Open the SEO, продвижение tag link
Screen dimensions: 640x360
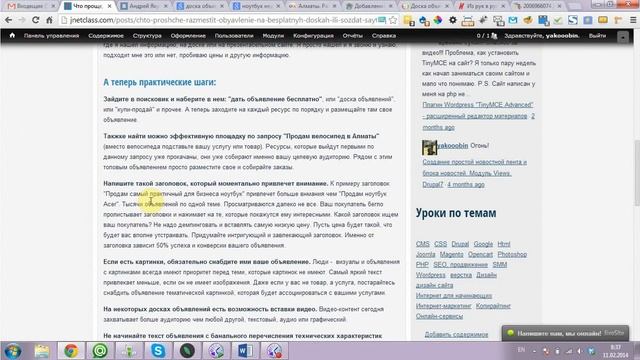coord(460,264)
